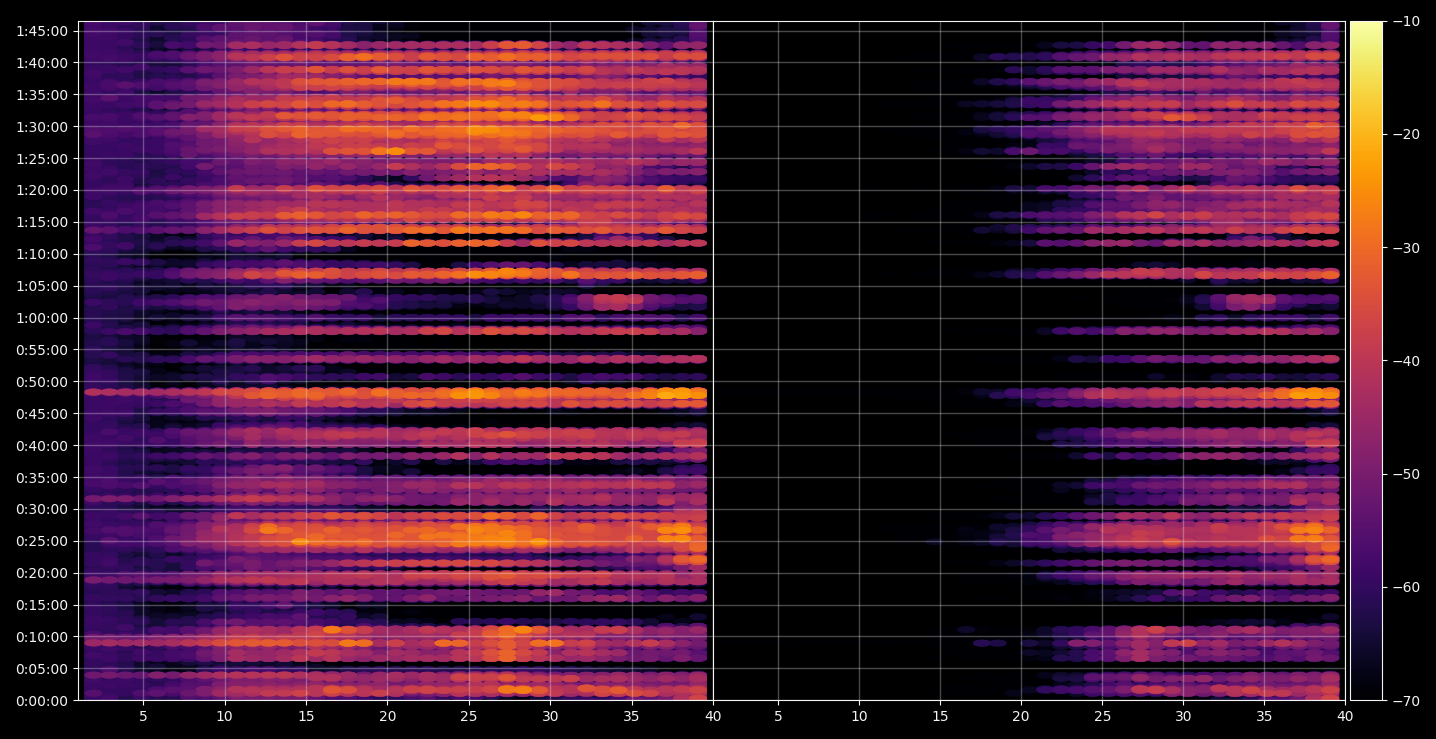Select the 0:05:00 y-axis tick label
This screenshot has height=739, width=1436.
(x=42, y=669)
